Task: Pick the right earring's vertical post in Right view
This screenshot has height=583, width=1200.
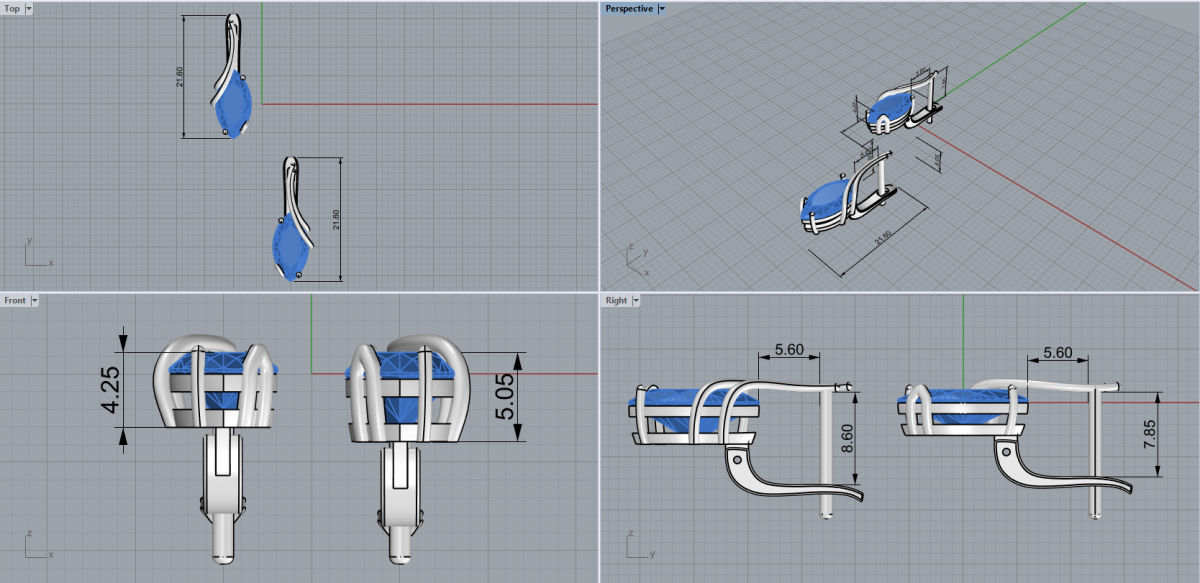Action: pos(1095,452)
